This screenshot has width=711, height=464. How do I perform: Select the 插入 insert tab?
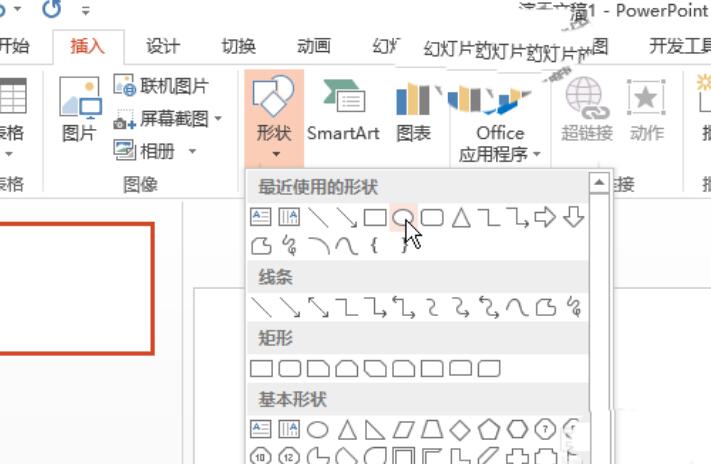coord(88,46)
